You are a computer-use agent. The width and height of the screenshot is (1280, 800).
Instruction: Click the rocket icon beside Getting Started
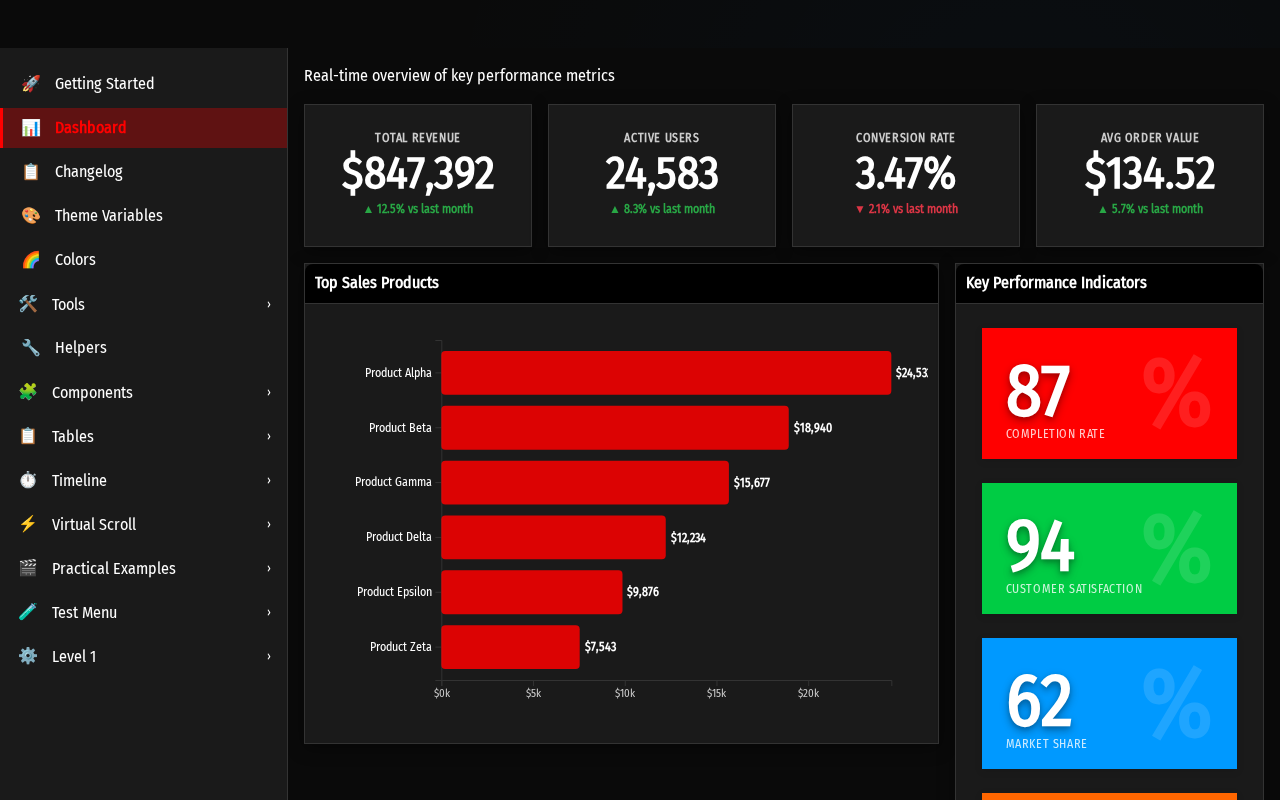point(31,84)
